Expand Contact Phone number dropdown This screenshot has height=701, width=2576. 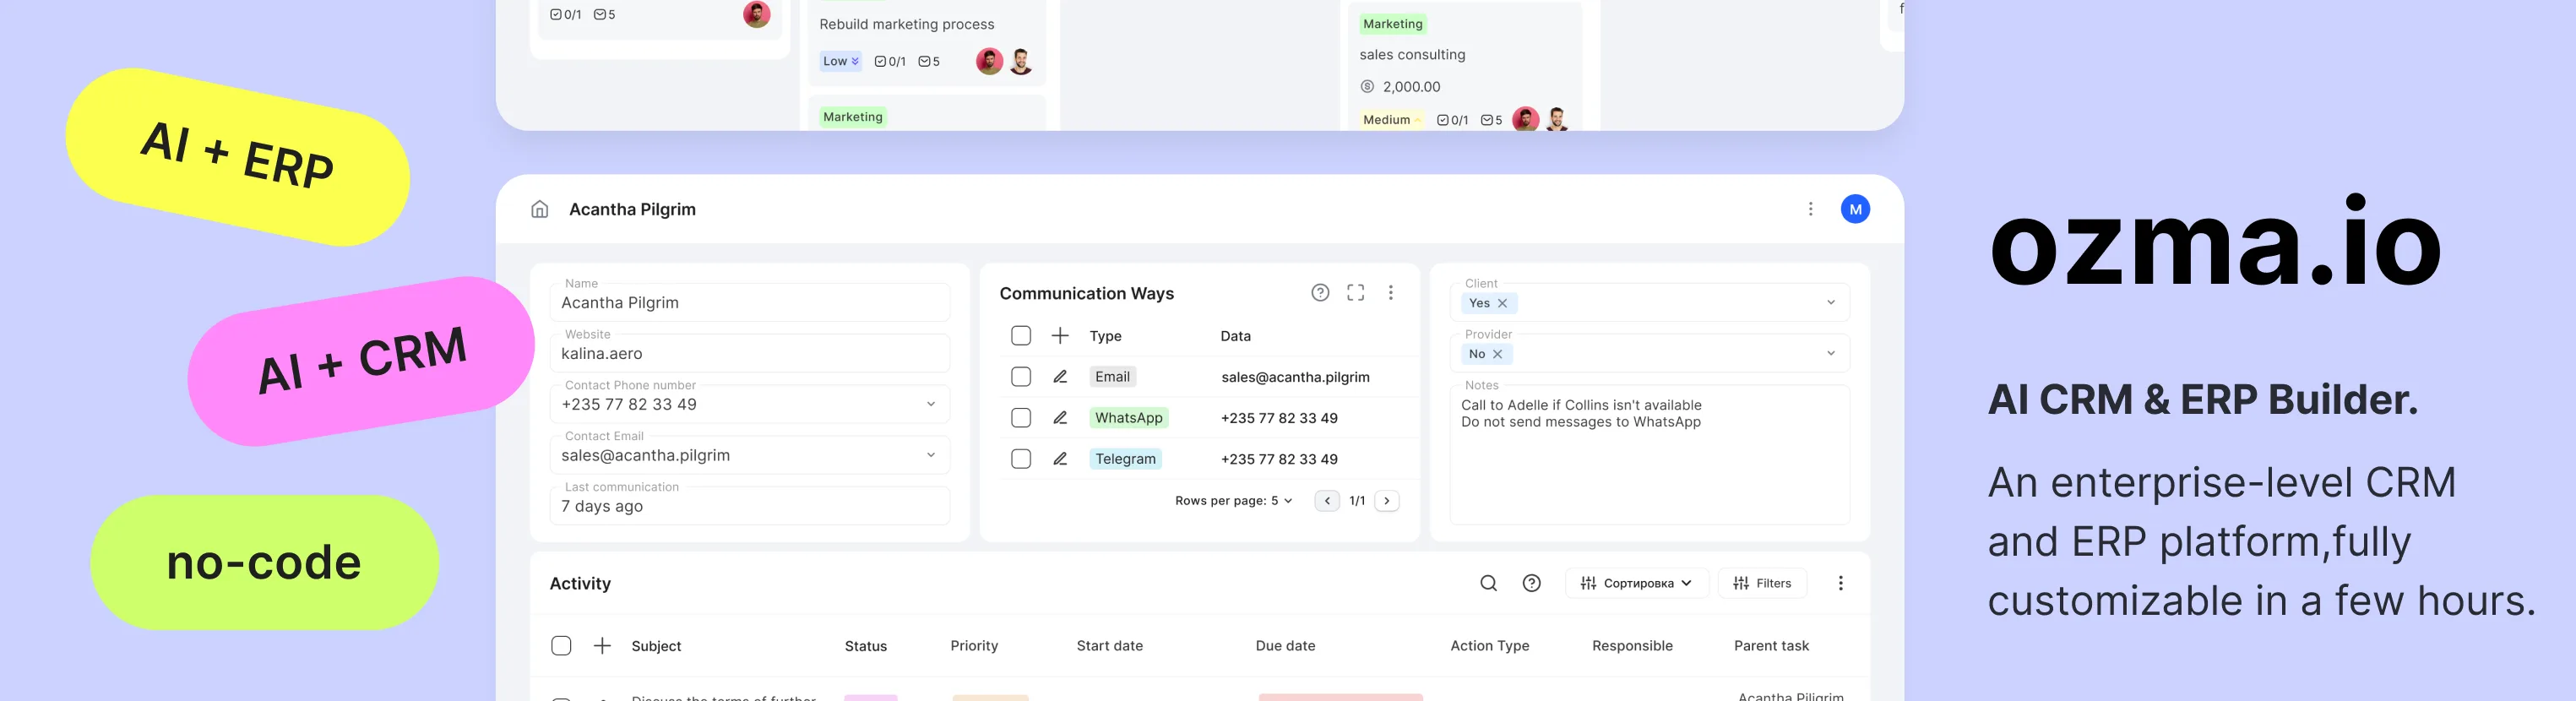pyautogui.click(x=930, y=404)
